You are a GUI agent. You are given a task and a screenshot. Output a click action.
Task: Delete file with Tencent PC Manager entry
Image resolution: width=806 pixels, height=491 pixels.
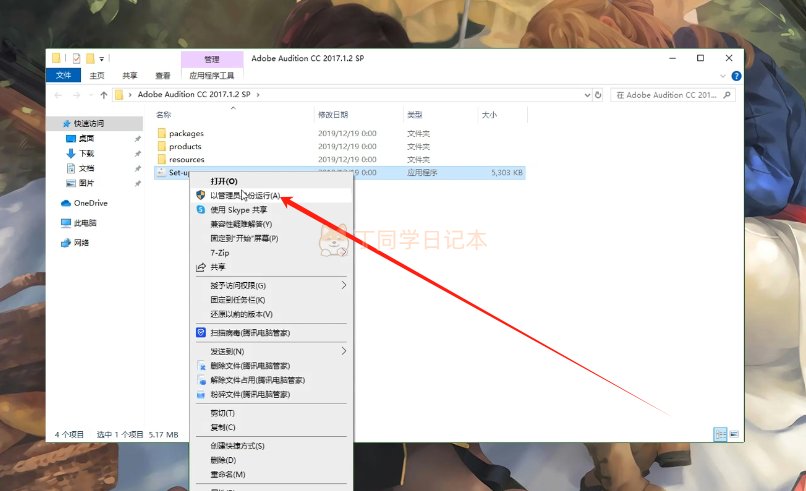coord(250,366)
